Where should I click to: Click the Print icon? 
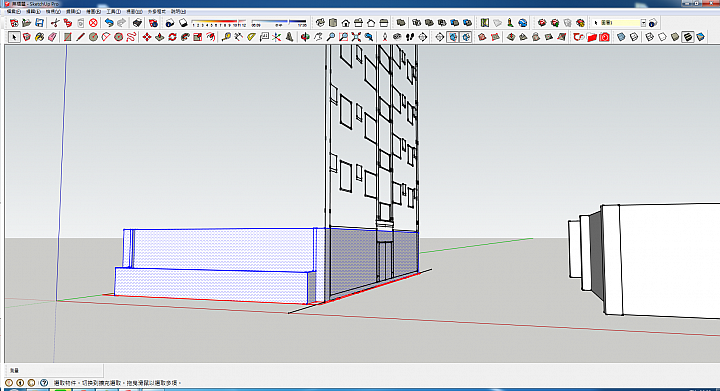coord(137,22)
